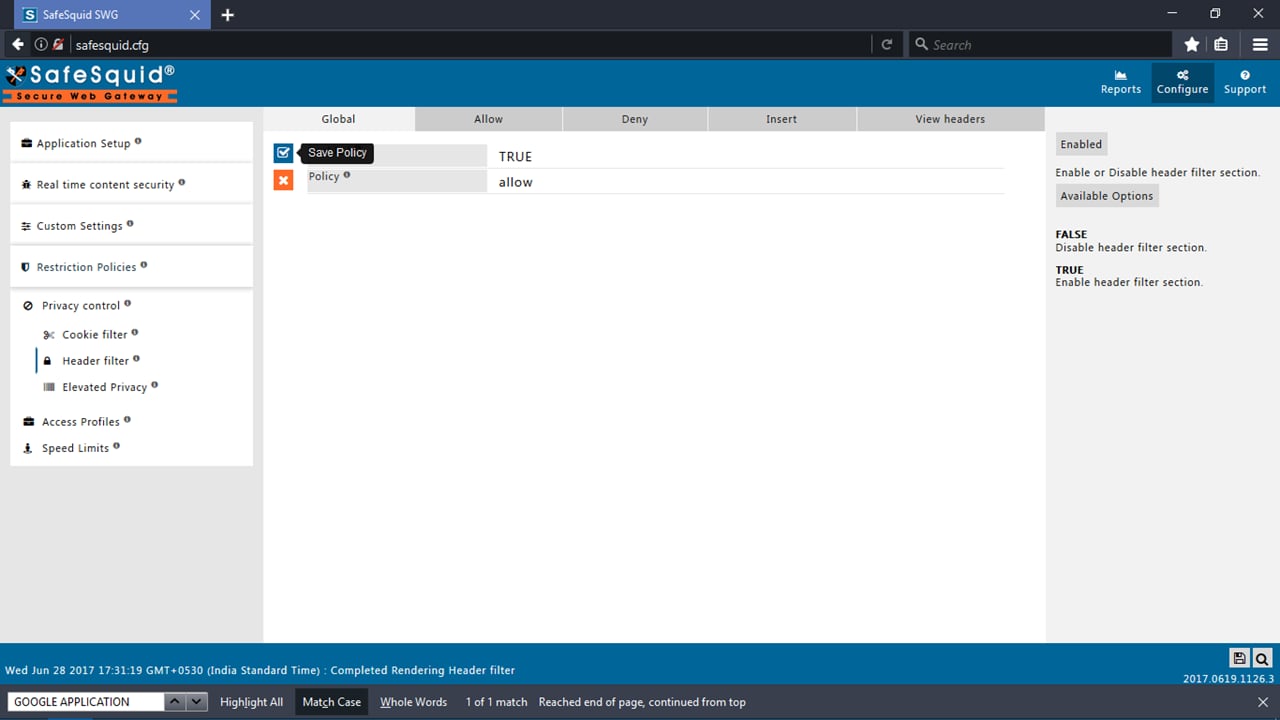Click the address bar showing safesquid.cfg
The width and height of the screenshot is (1280, 720).
pos(470,44)
